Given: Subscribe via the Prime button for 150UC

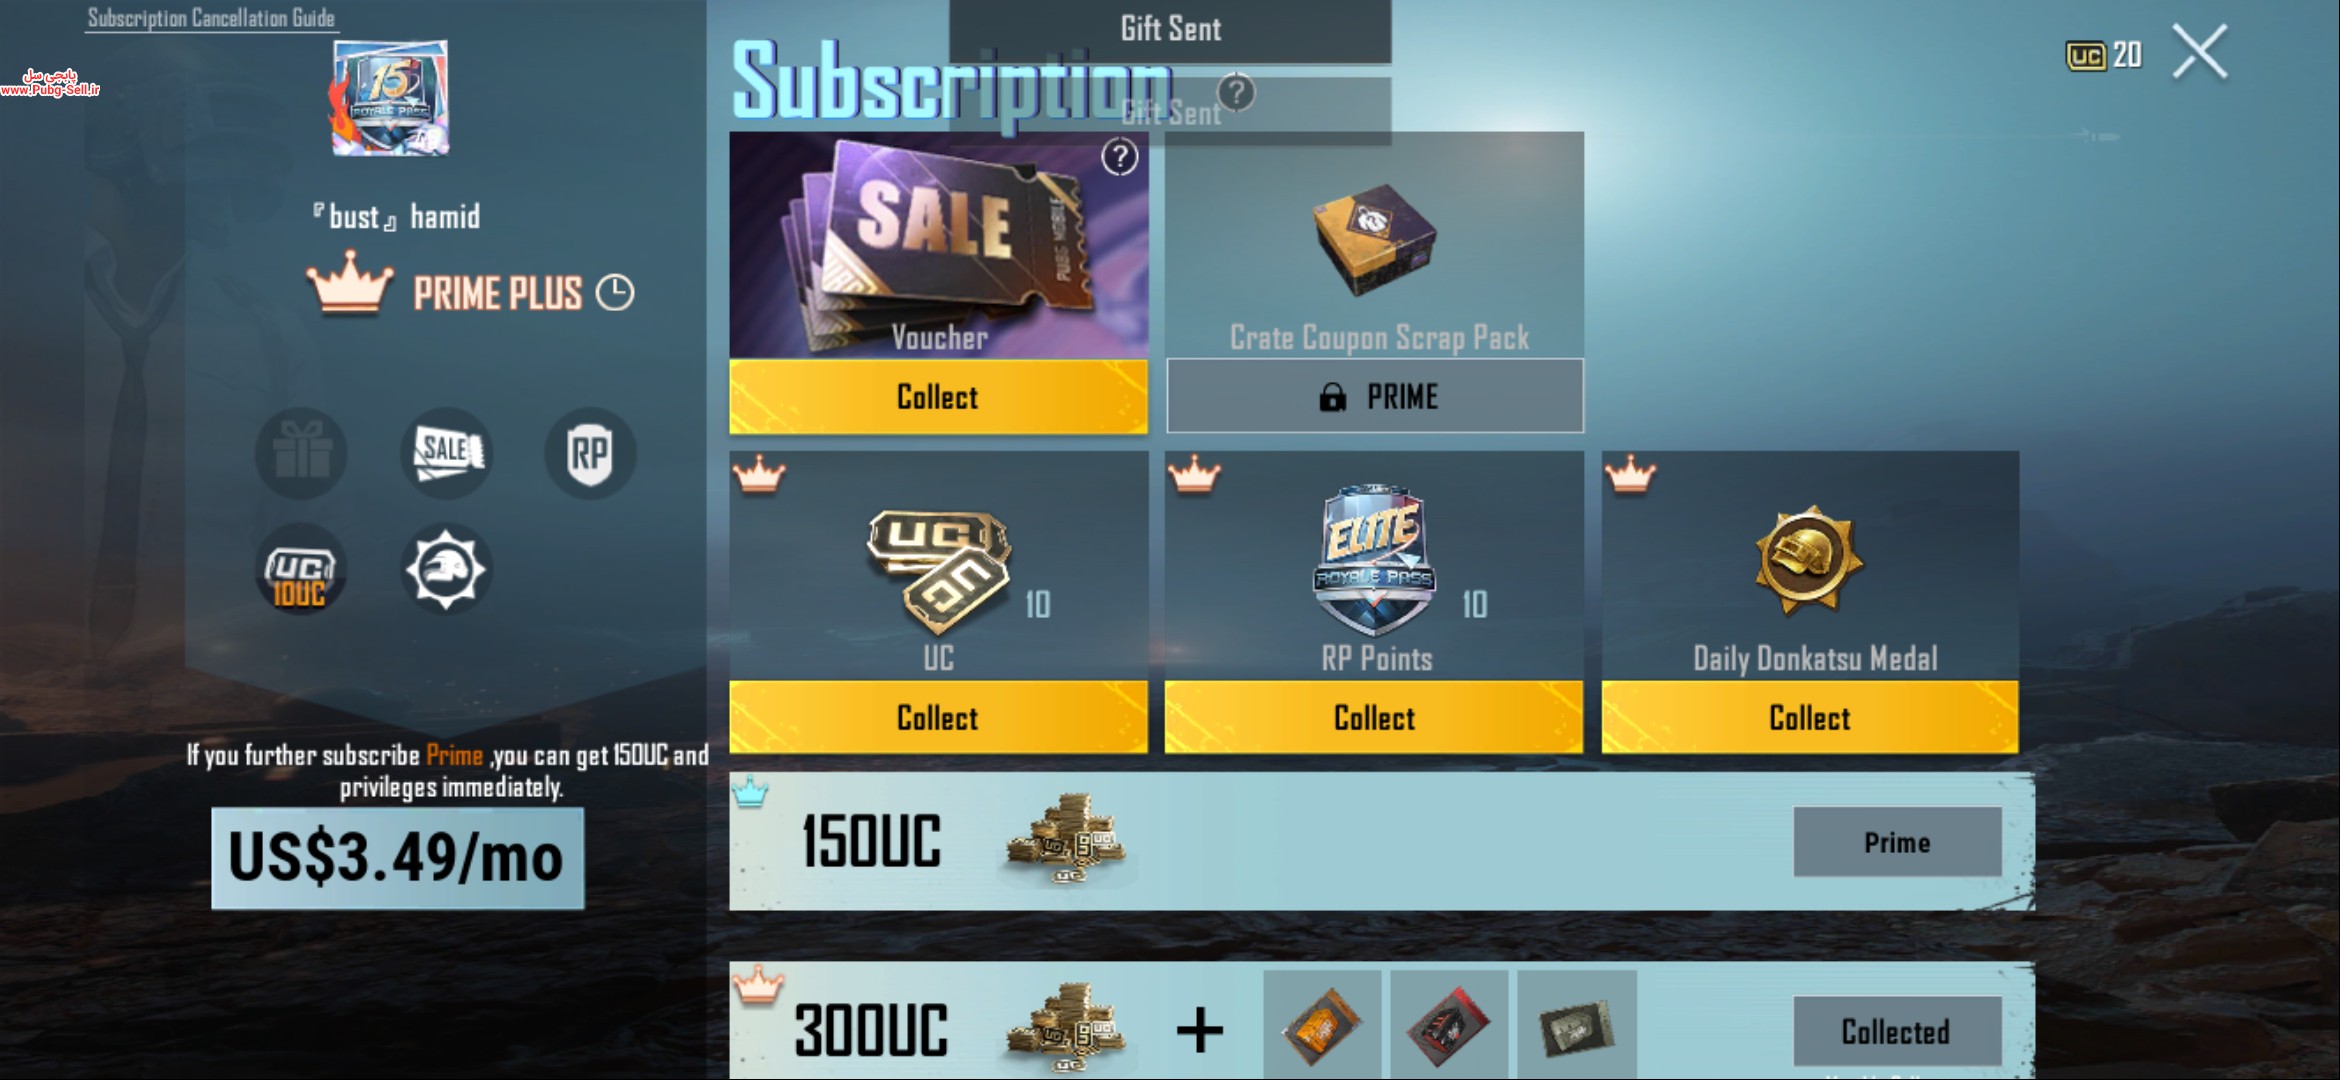Looking at the screenshot, I should pyautogui.click(x=1897, y=842).
